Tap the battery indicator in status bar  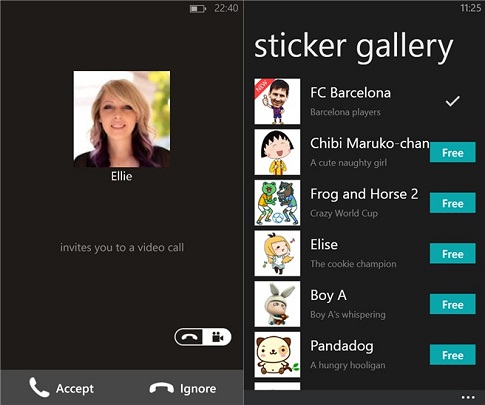tap(198, 8)
